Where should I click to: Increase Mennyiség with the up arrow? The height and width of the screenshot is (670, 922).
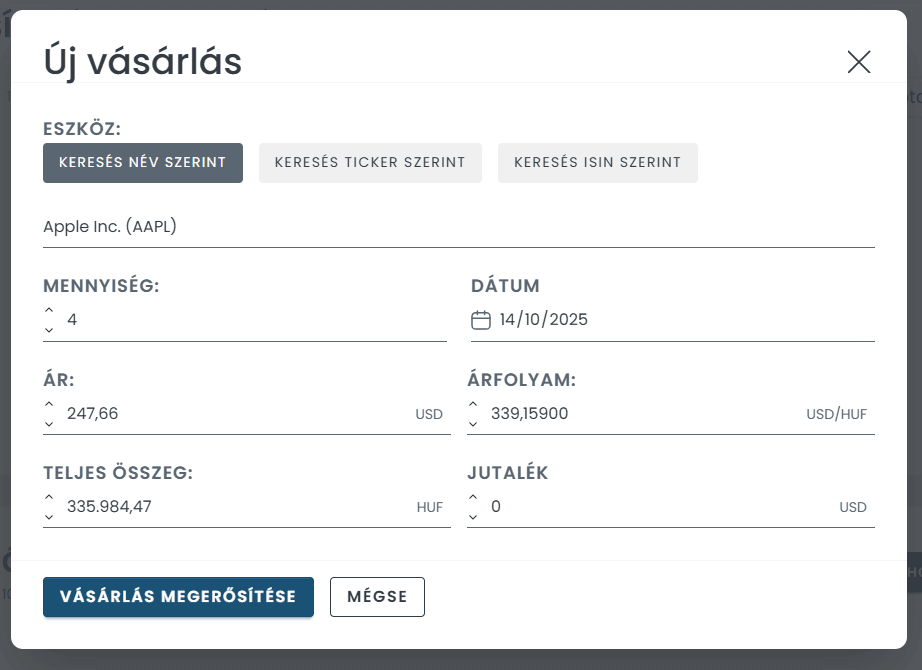(50, 311)
